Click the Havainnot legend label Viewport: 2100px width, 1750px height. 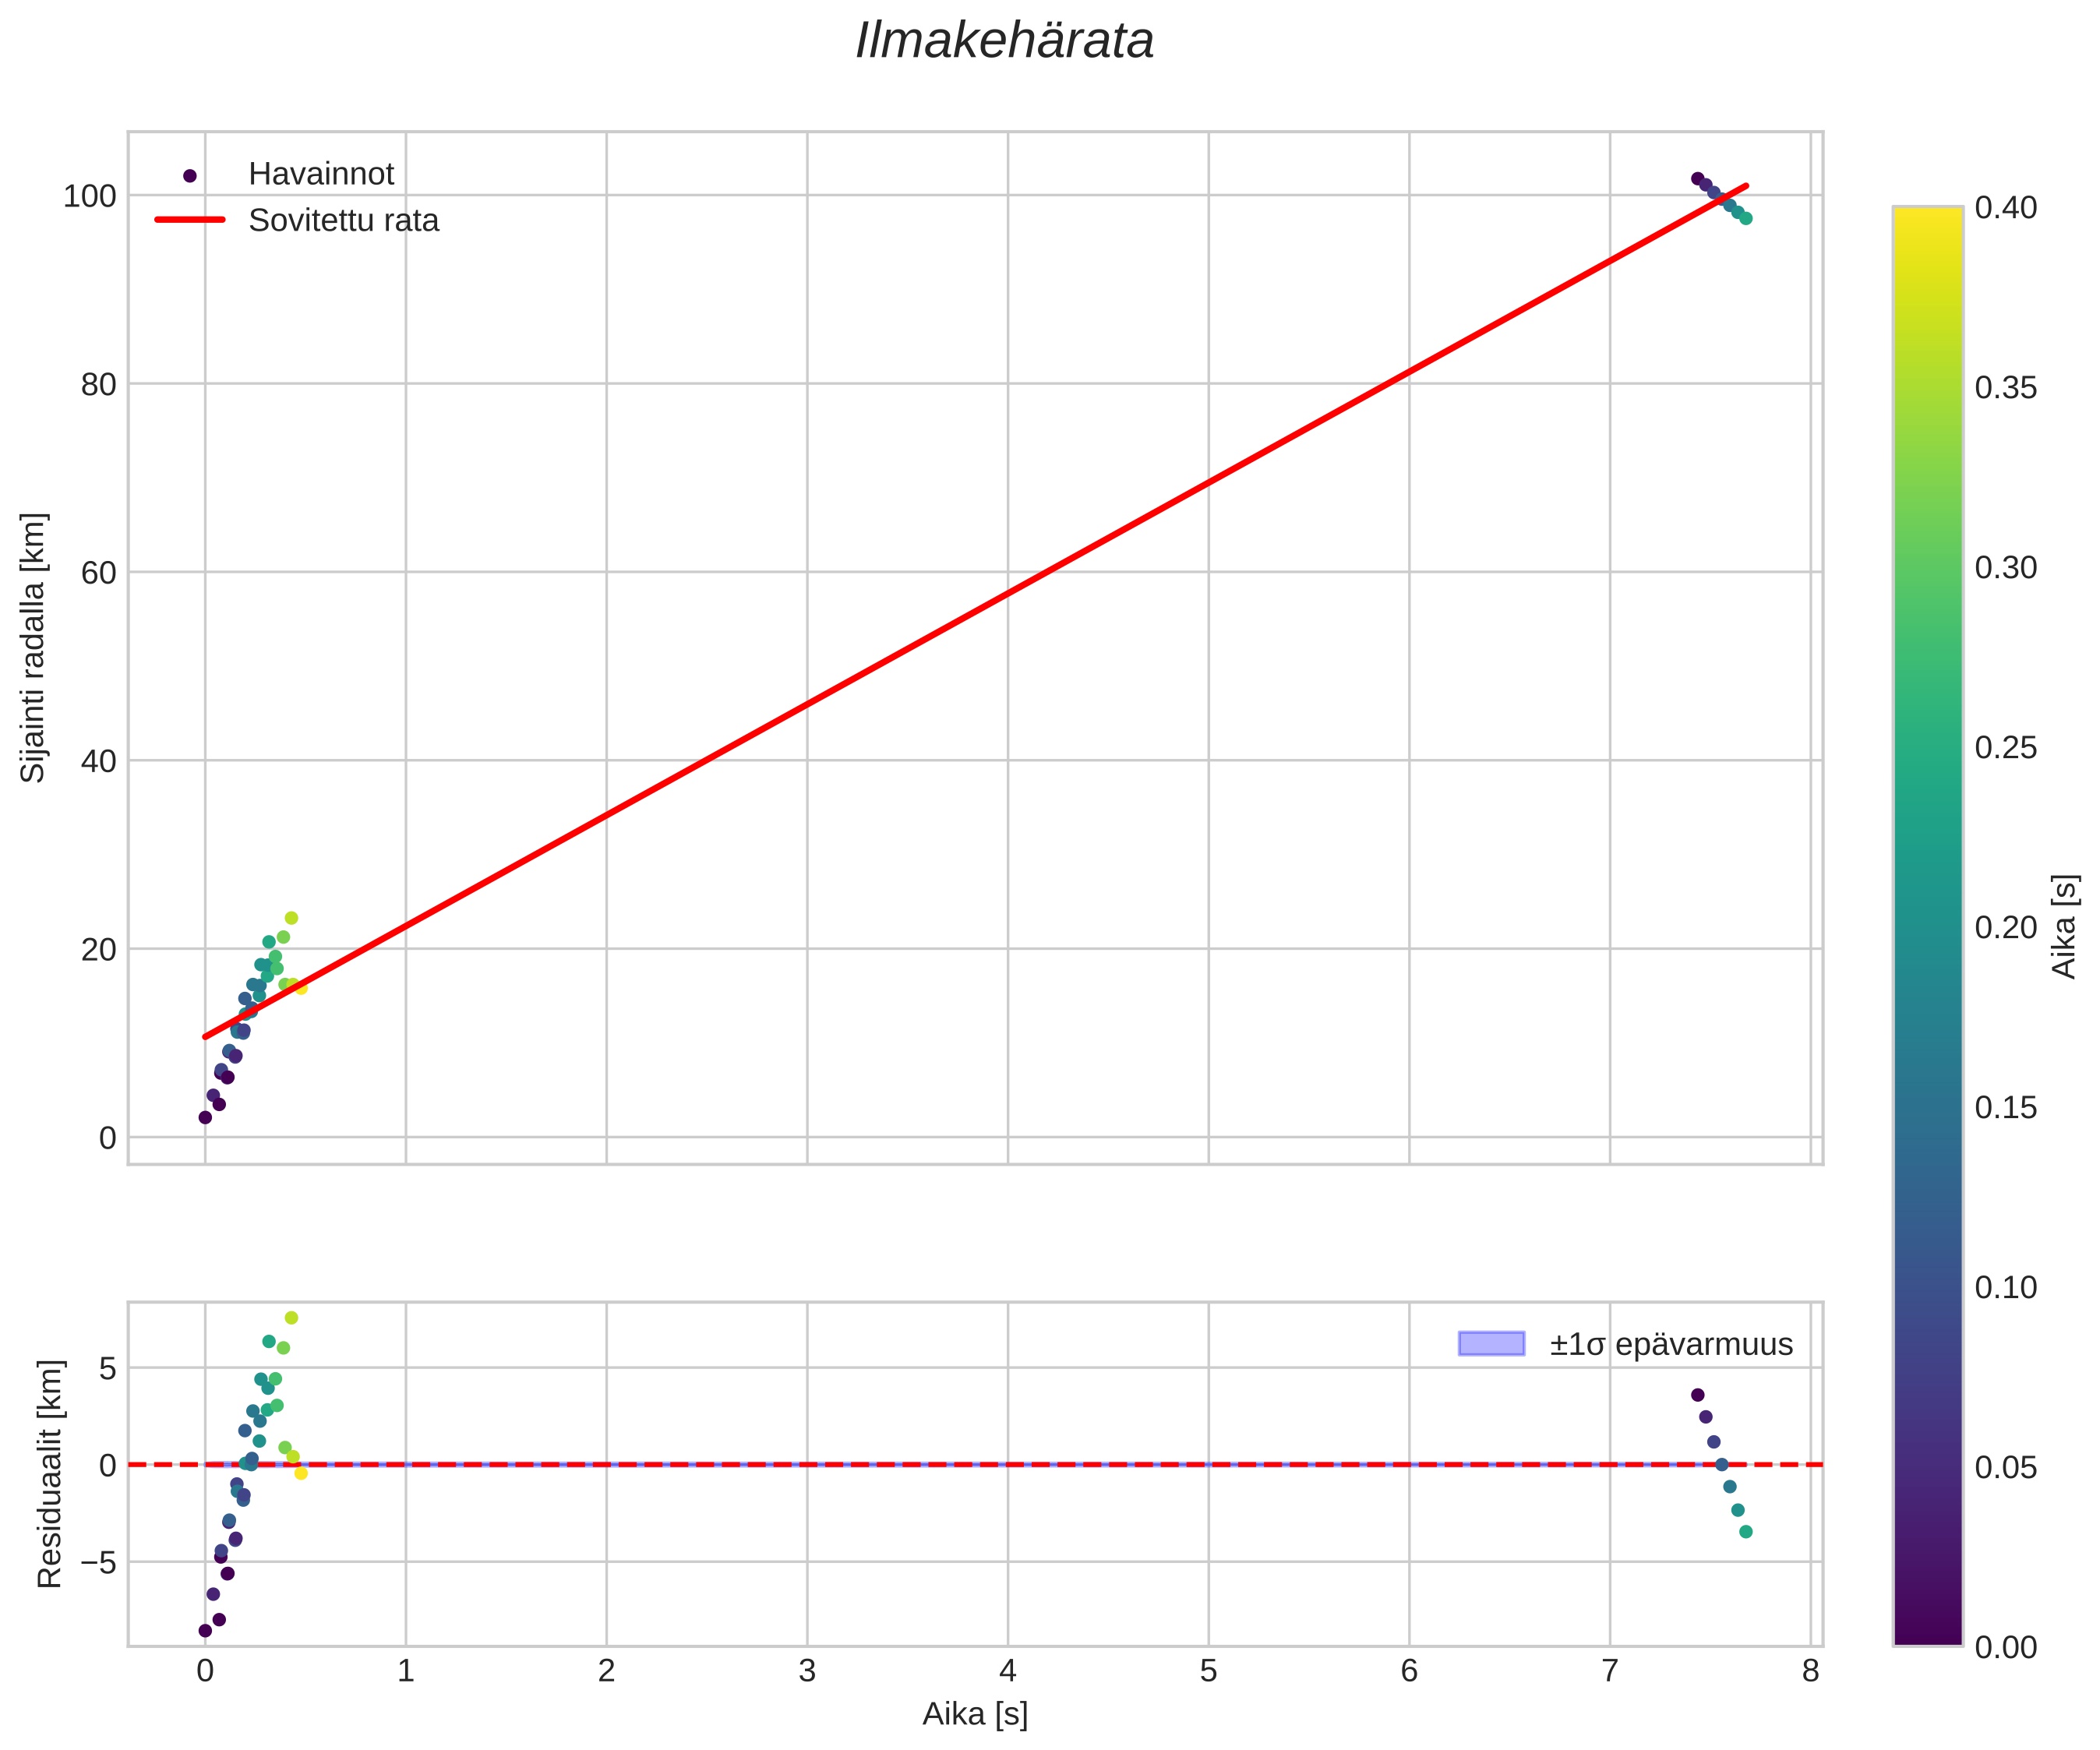pos(321,175)
